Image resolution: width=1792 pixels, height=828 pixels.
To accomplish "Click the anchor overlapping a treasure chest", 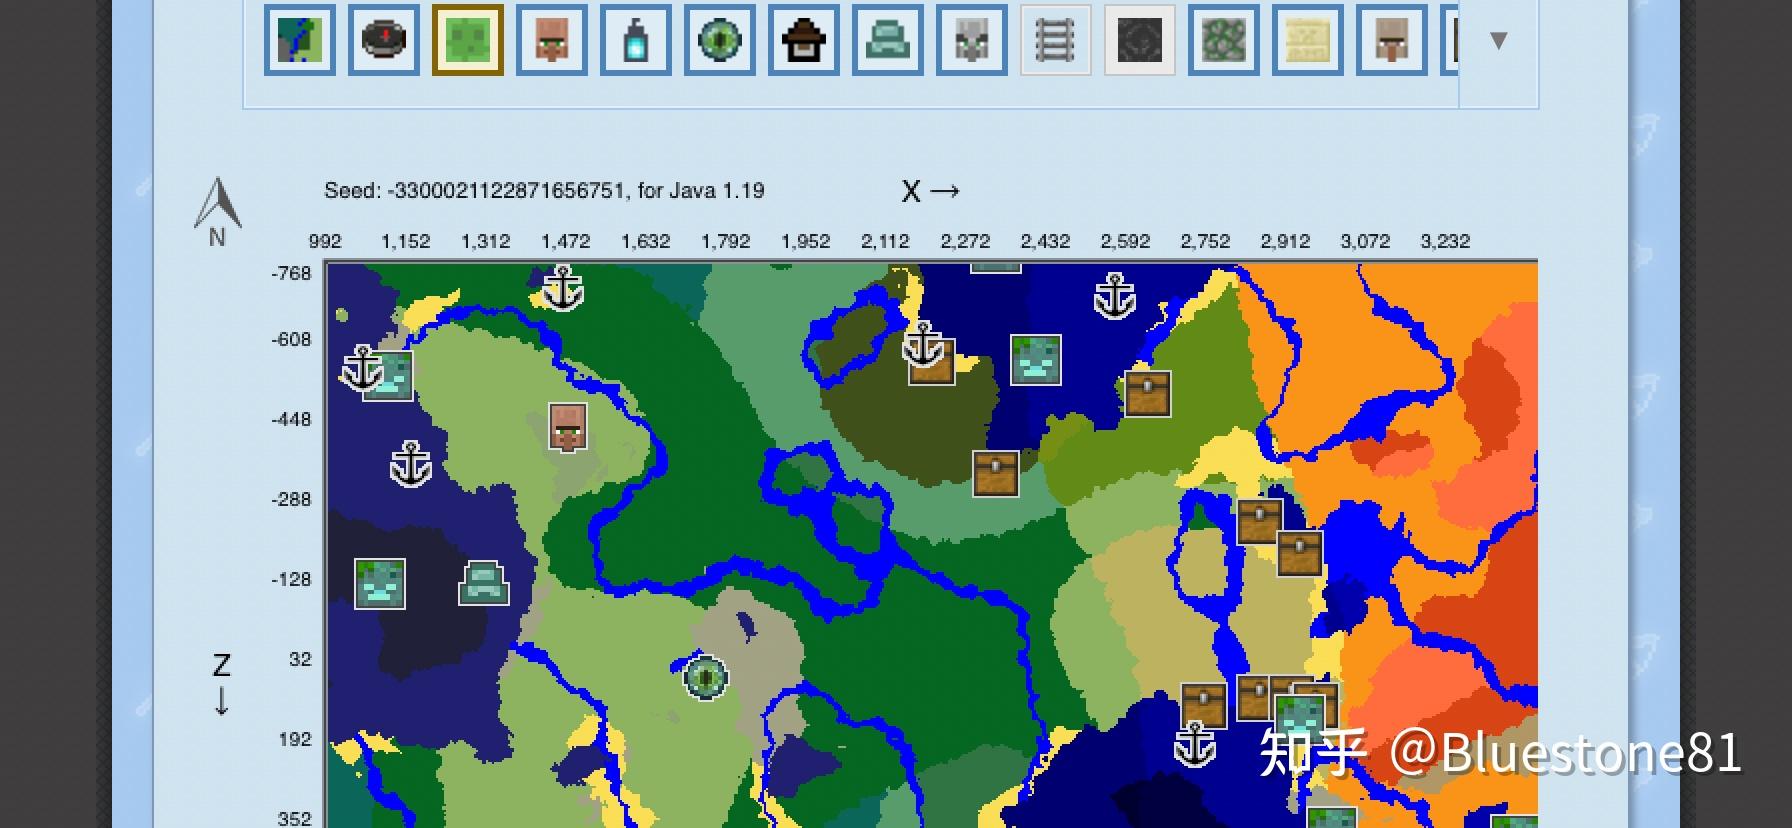I will pyautogui.click(x=922, y=344).
